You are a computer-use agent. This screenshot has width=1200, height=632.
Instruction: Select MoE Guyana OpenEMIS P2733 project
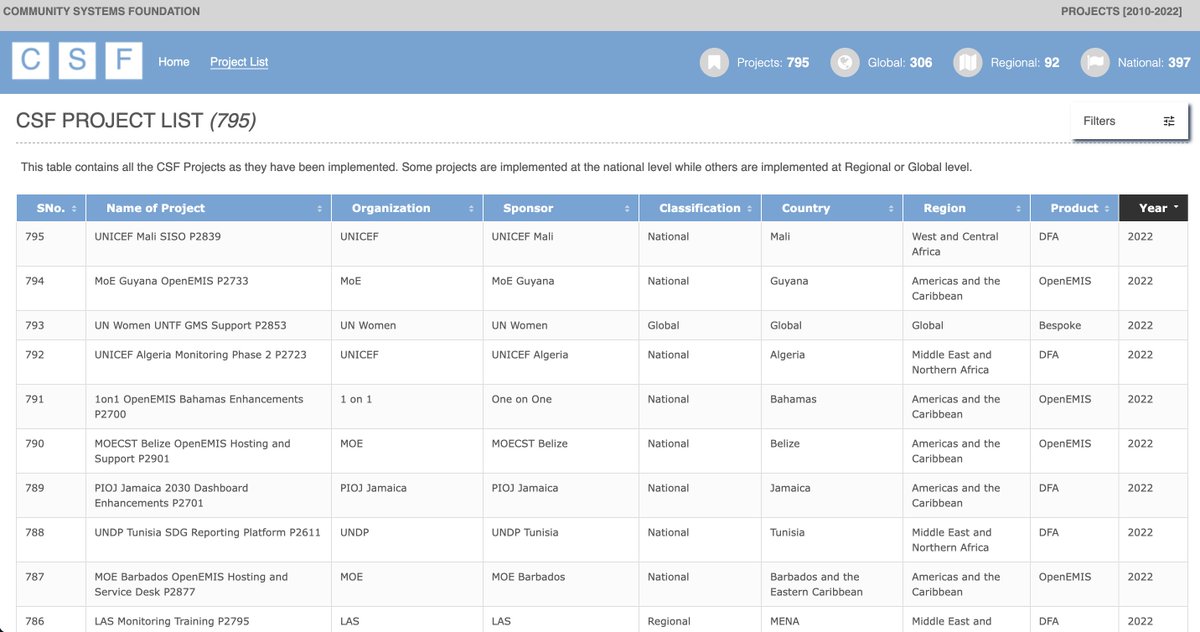click(171, 281)
